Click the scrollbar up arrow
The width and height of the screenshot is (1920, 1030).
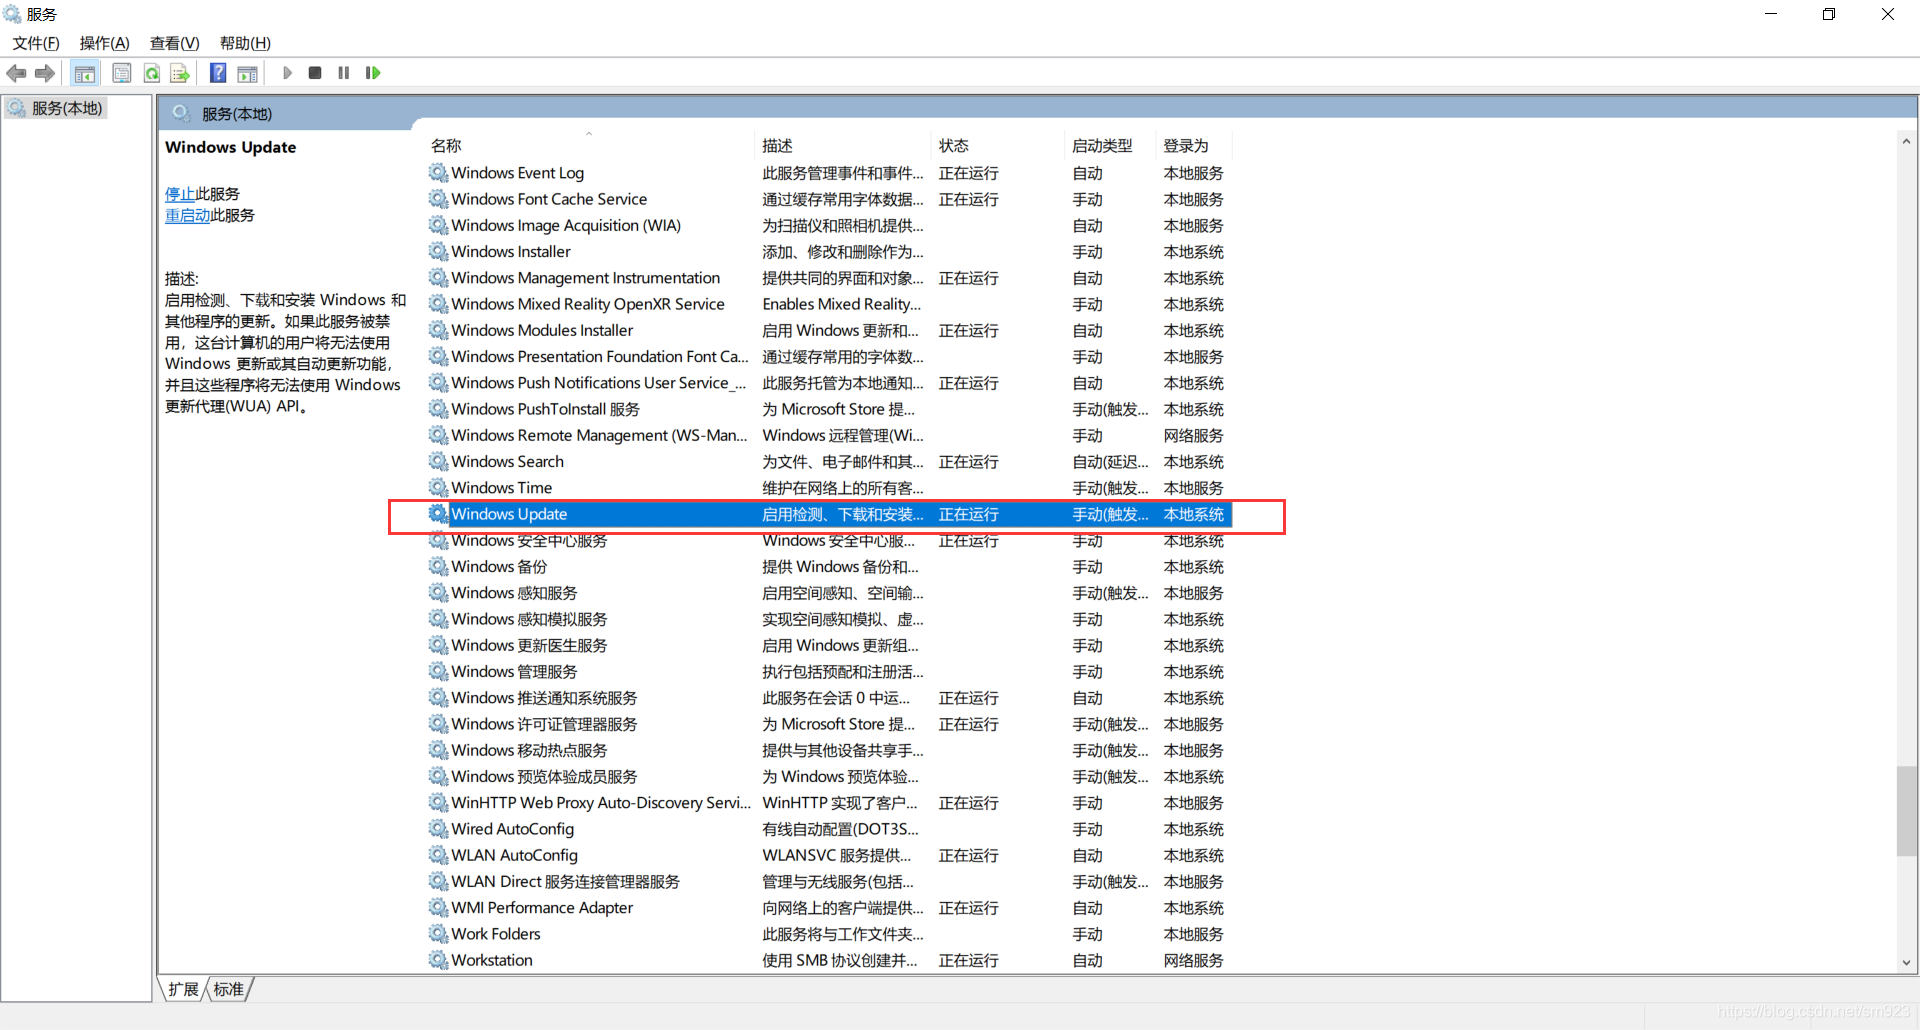(1906, 142)
